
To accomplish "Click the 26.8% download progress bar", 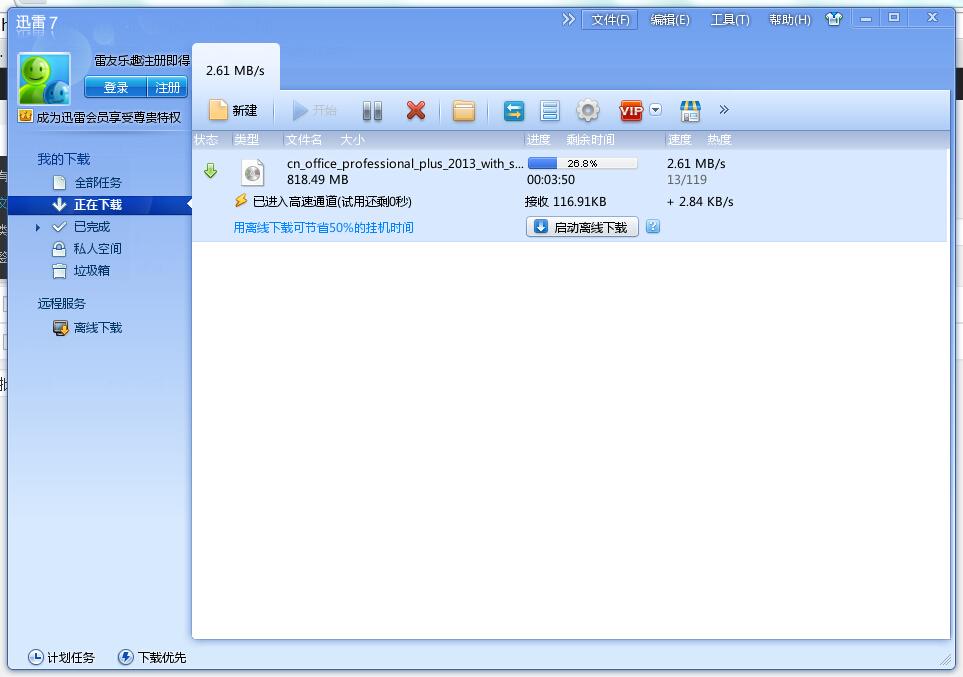I will (x=582, y=163).
